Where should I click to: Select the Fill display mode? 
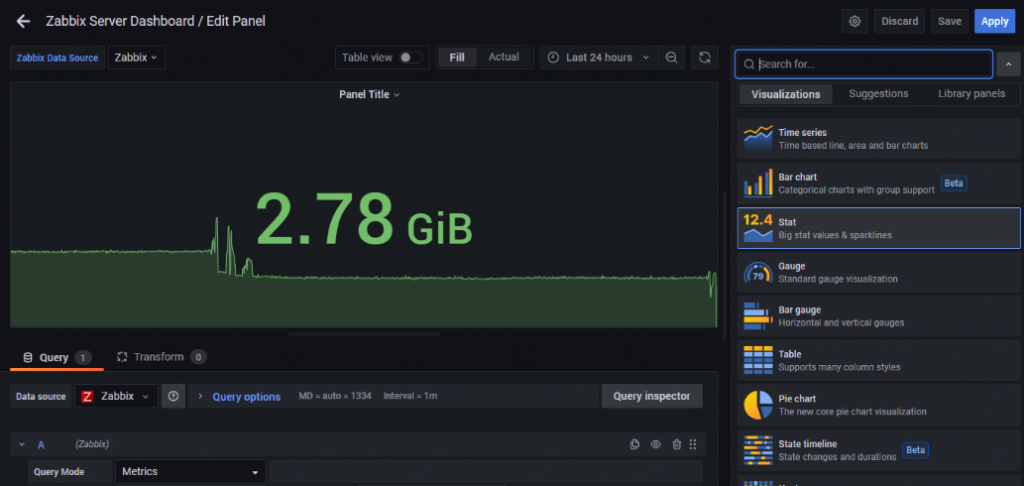pos(457,57)
